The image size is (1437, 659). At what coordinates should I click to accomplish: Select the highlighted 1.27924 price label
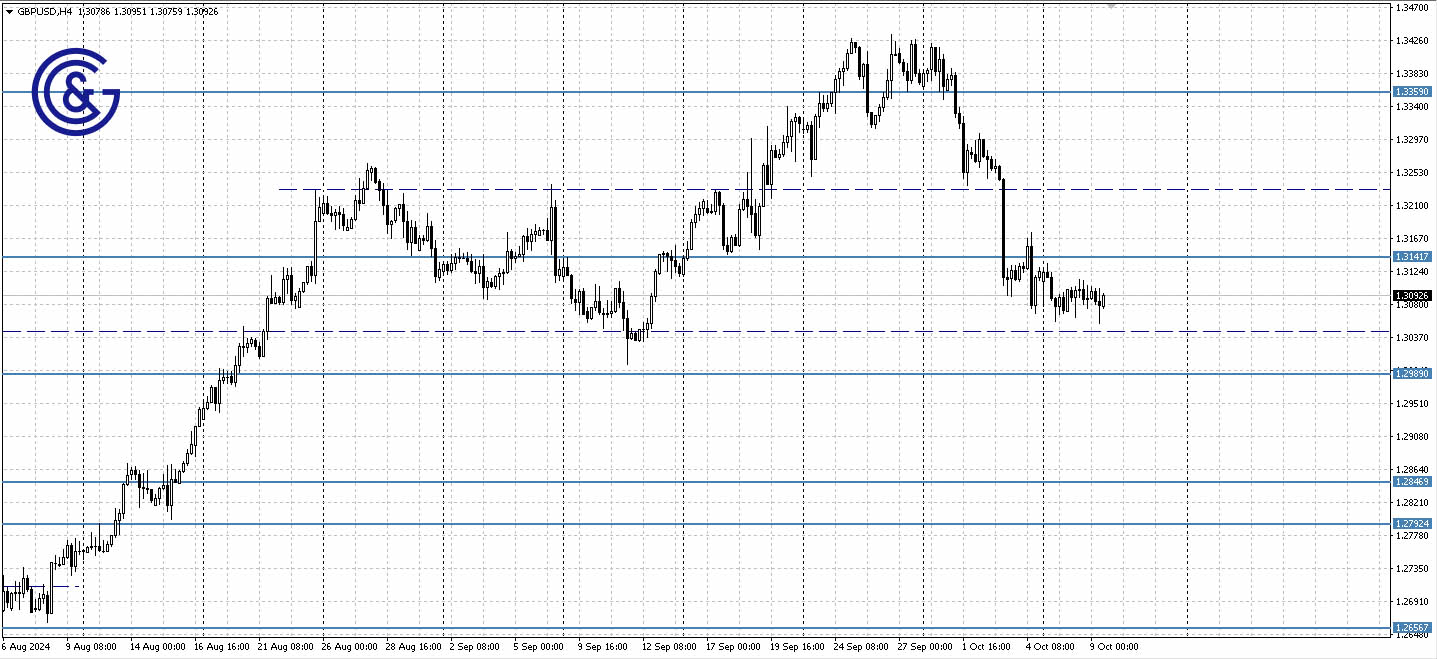(x=1410, y=524)
